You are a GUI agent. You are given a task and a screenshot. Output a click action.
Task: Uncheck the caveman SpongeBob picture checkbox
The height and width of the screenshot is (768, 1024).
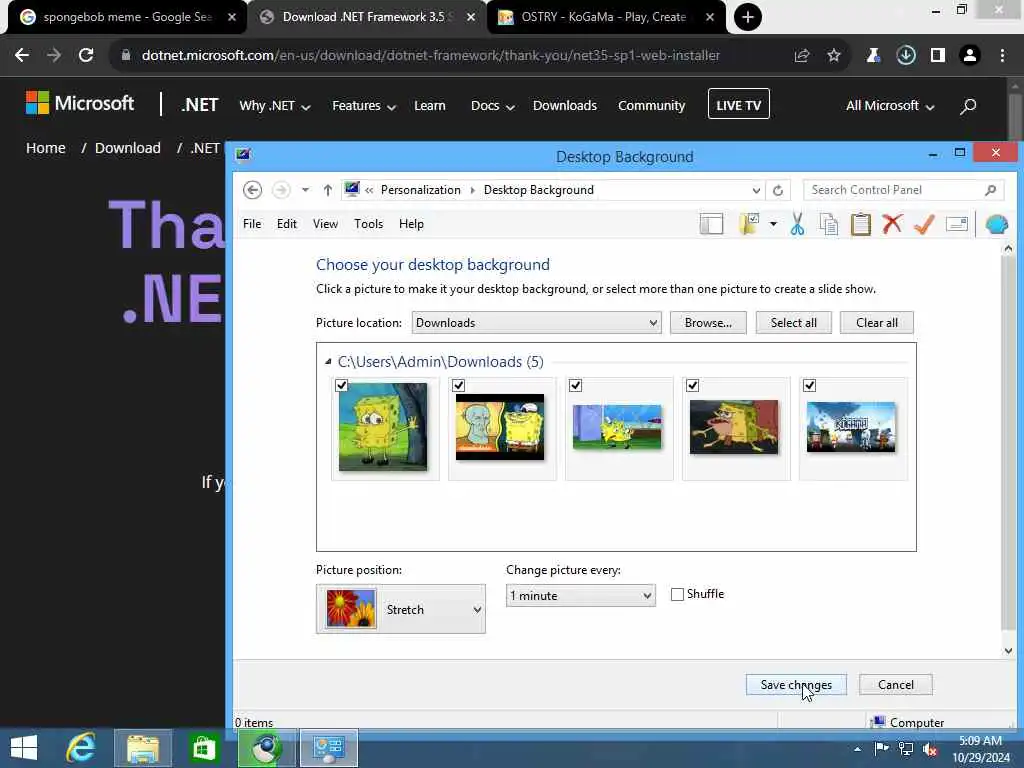click(x=693, y=385)
